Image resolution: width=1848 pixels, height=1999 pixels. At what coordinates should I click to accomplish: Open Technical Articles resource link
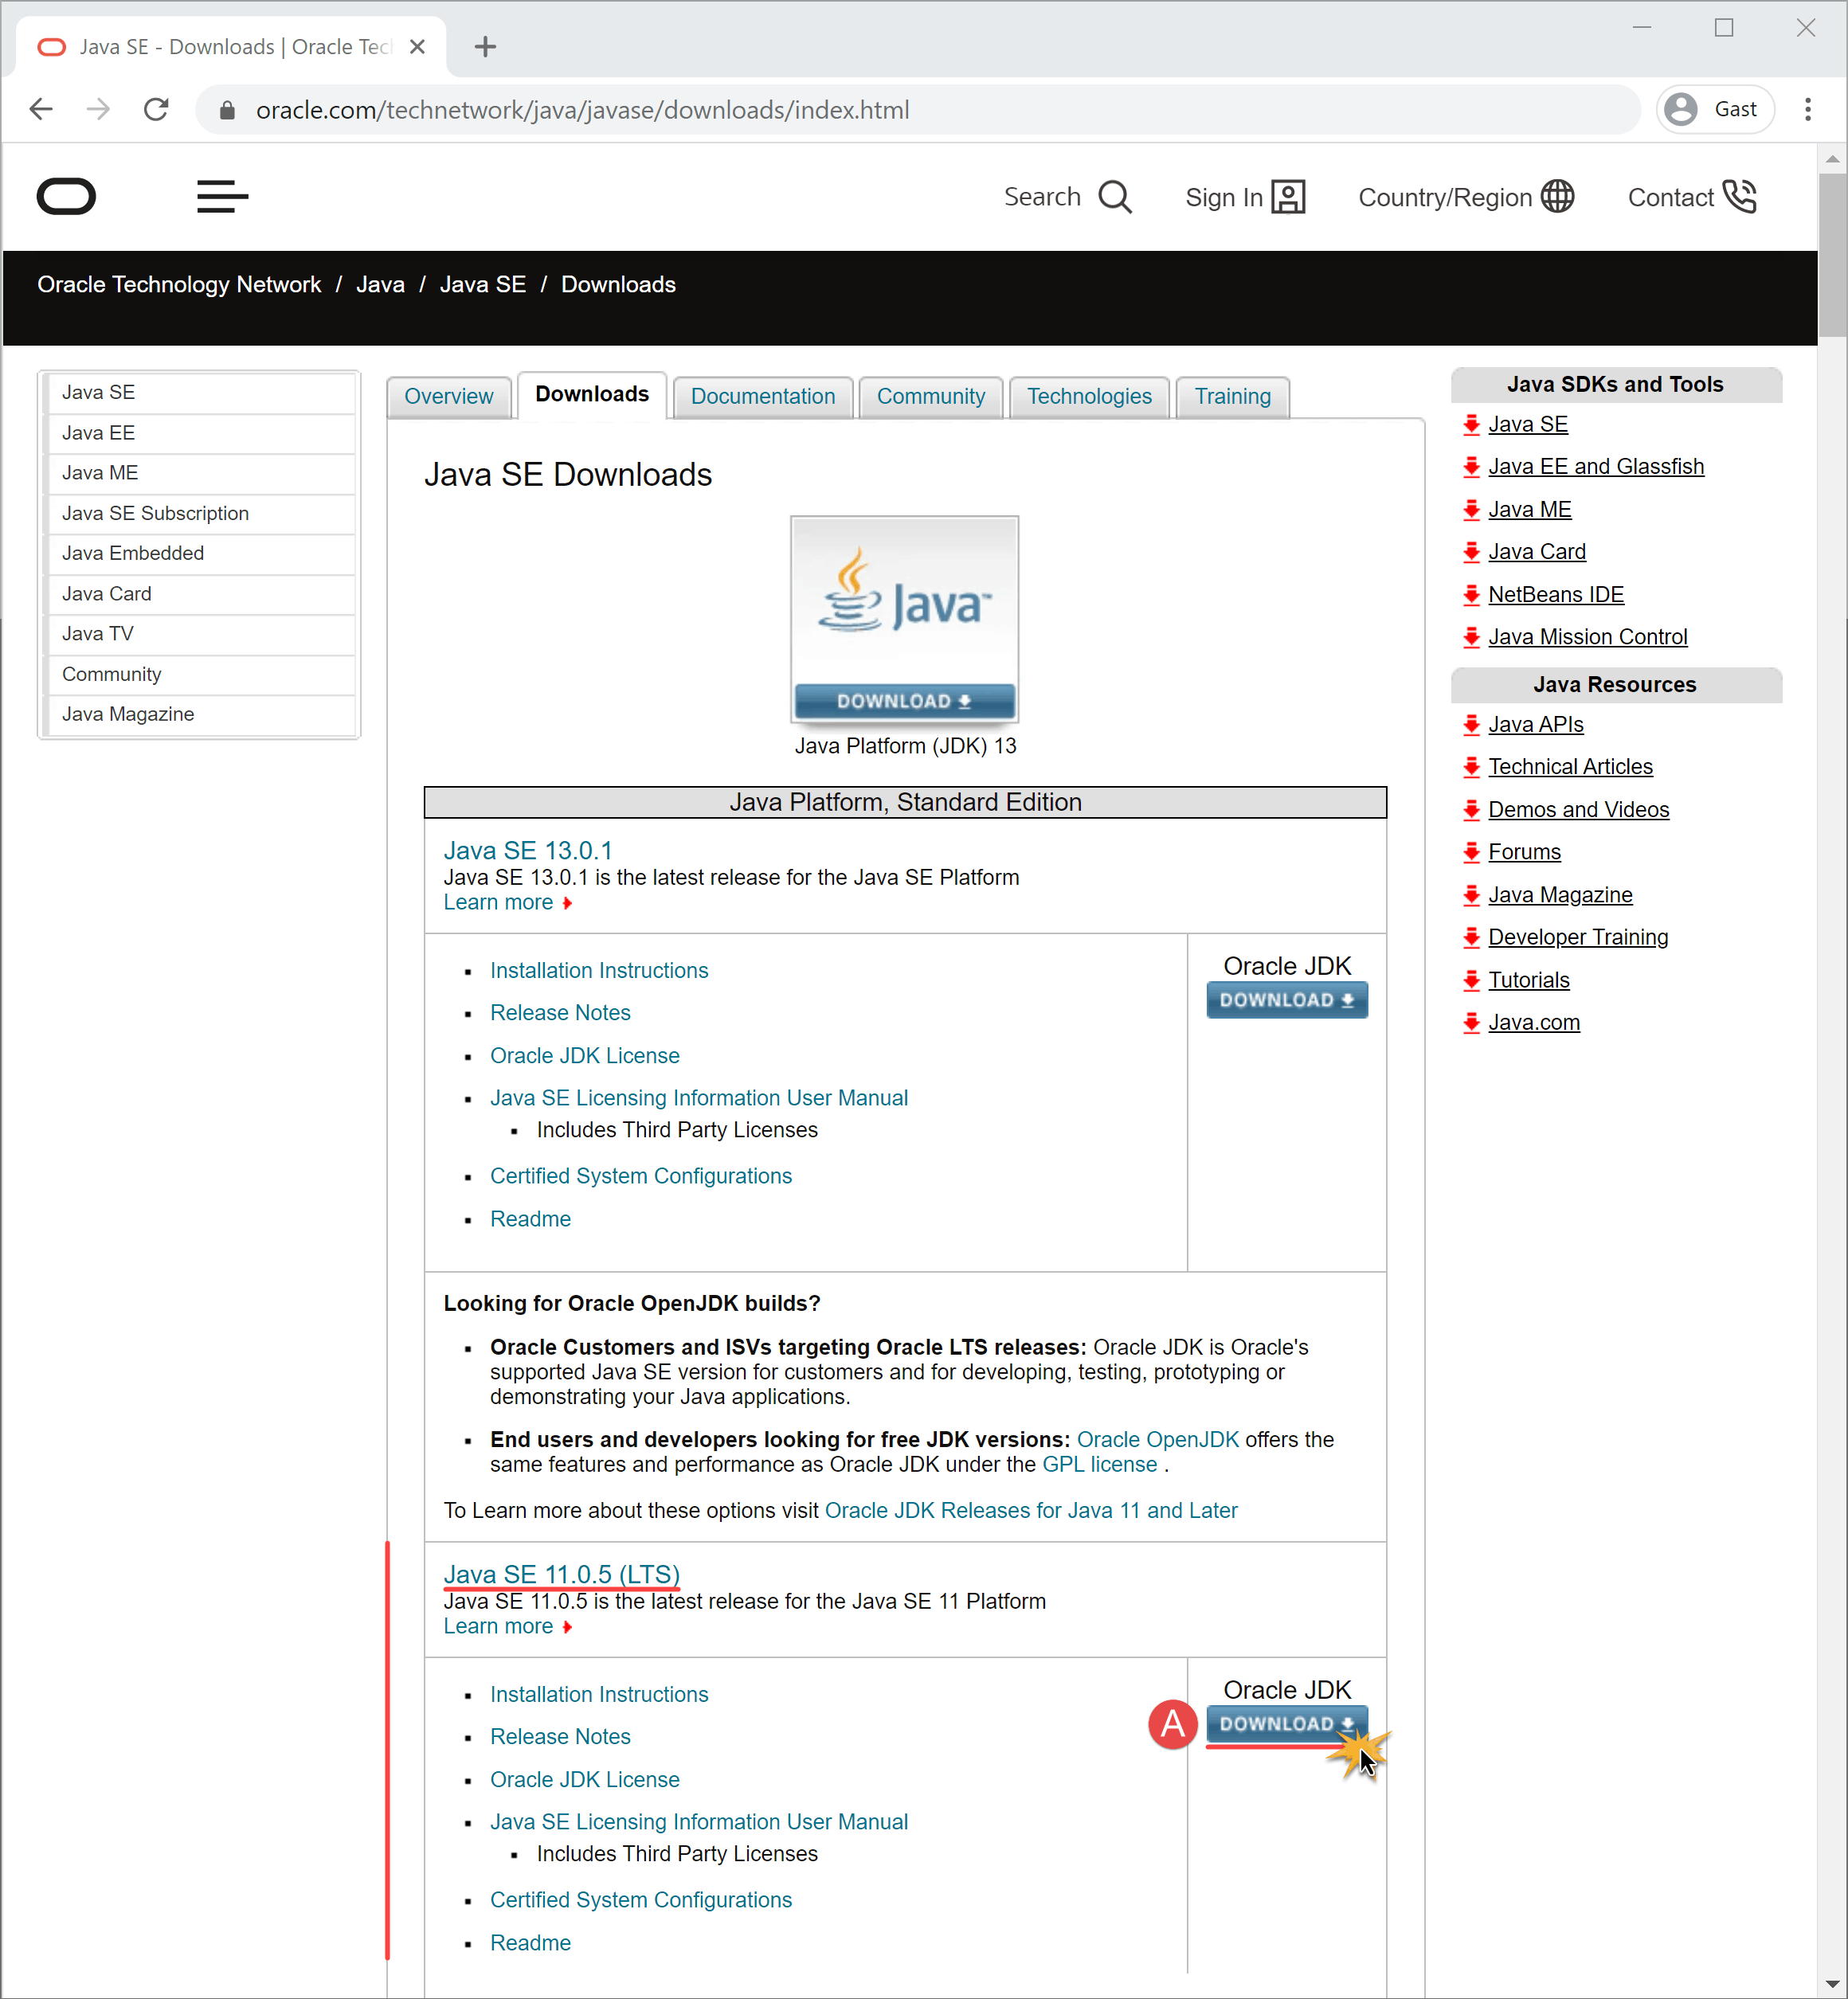click(x=1570, y=767)
